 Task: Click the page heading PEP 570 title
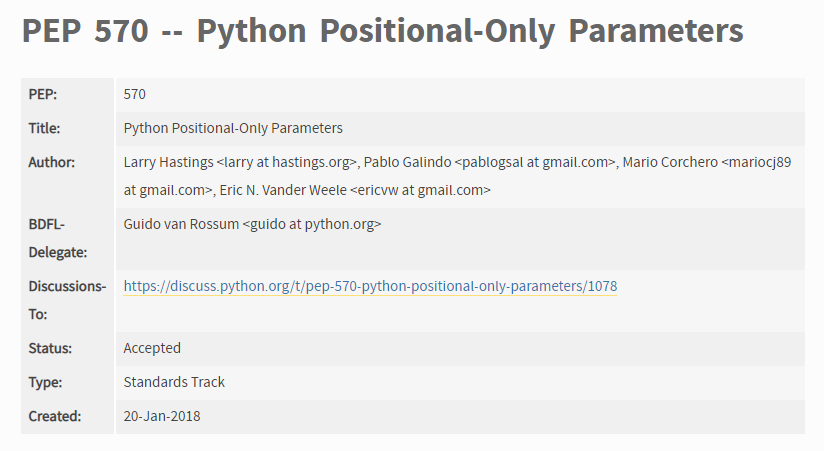(x=383, y=30)
